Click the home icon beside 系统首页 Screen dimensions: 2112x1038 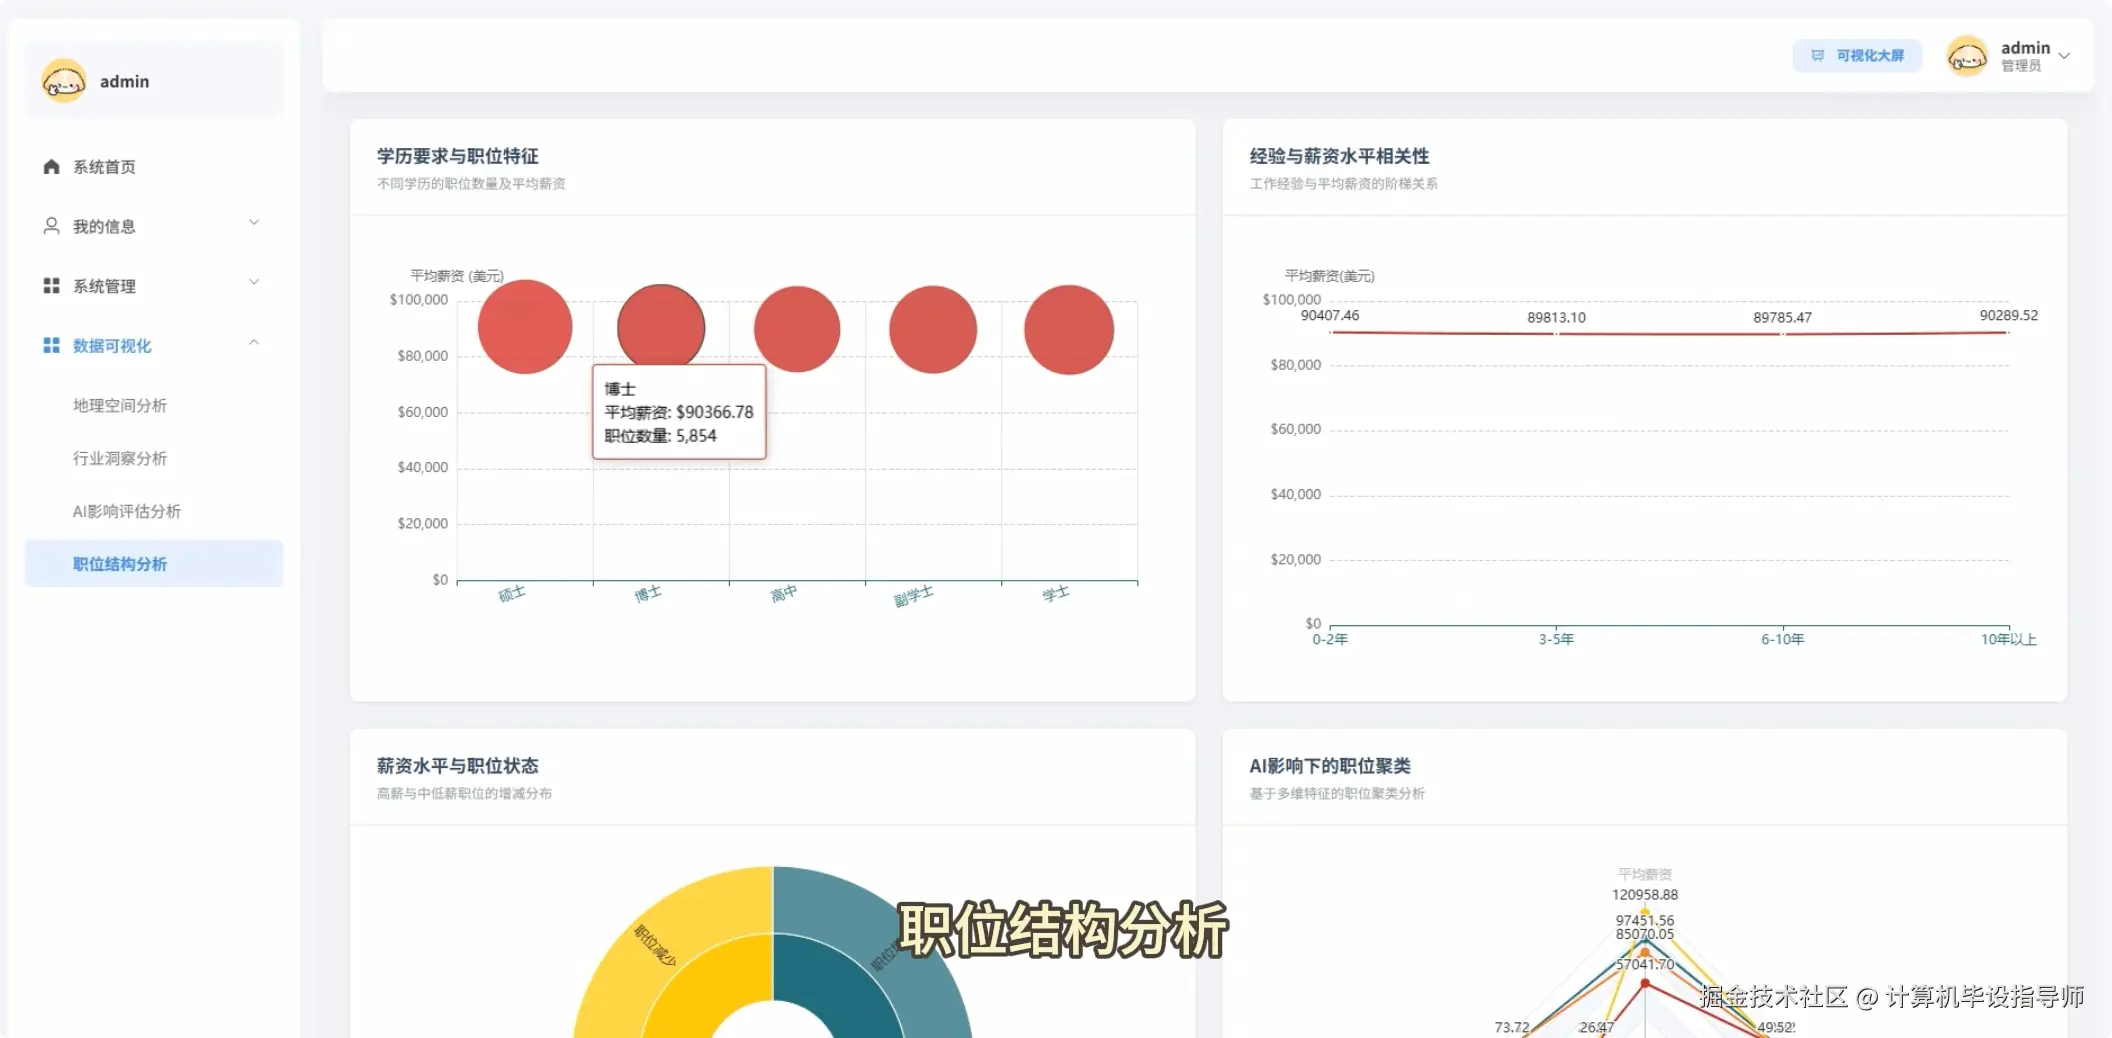[51, 167]
